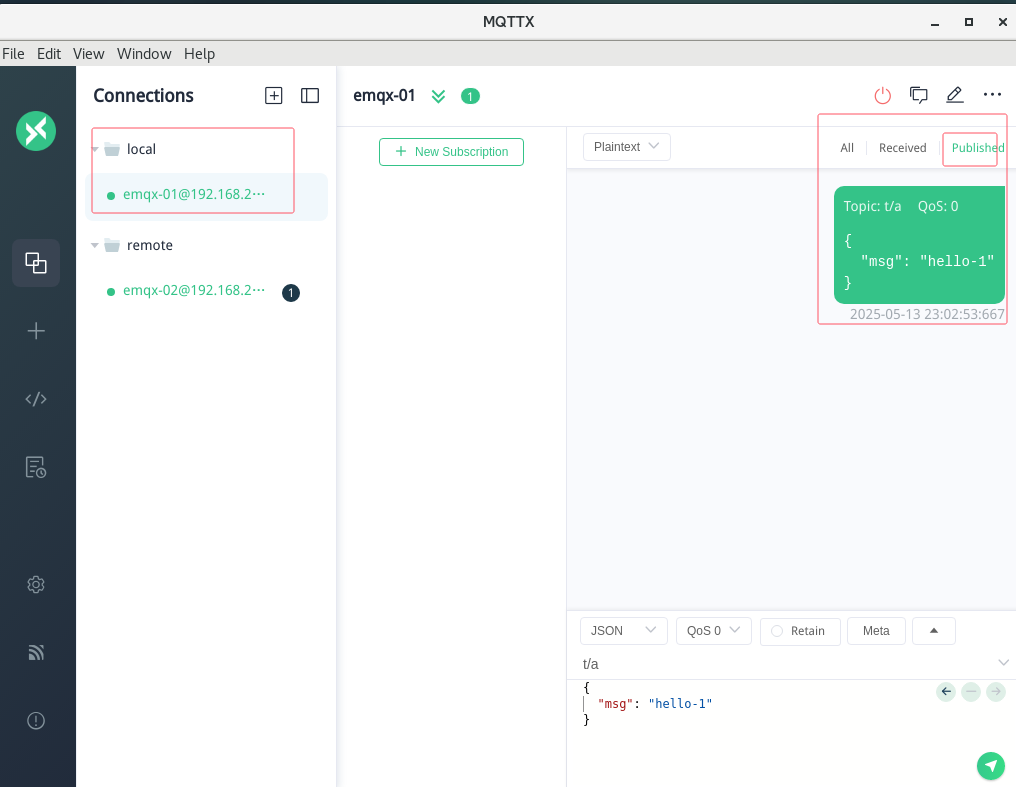This screenshot has height=787, width=1016.
Task: Add new connection group plus icon beside Connections
Action: [273, 96]
